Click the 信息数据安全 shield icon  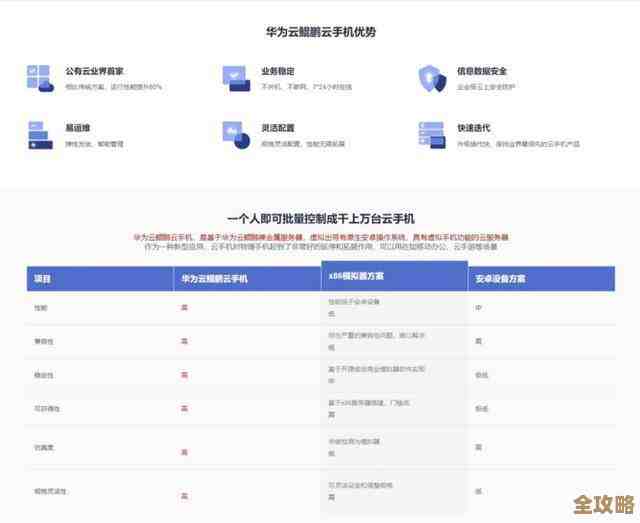pyautogui.click(x=433, y=78)
